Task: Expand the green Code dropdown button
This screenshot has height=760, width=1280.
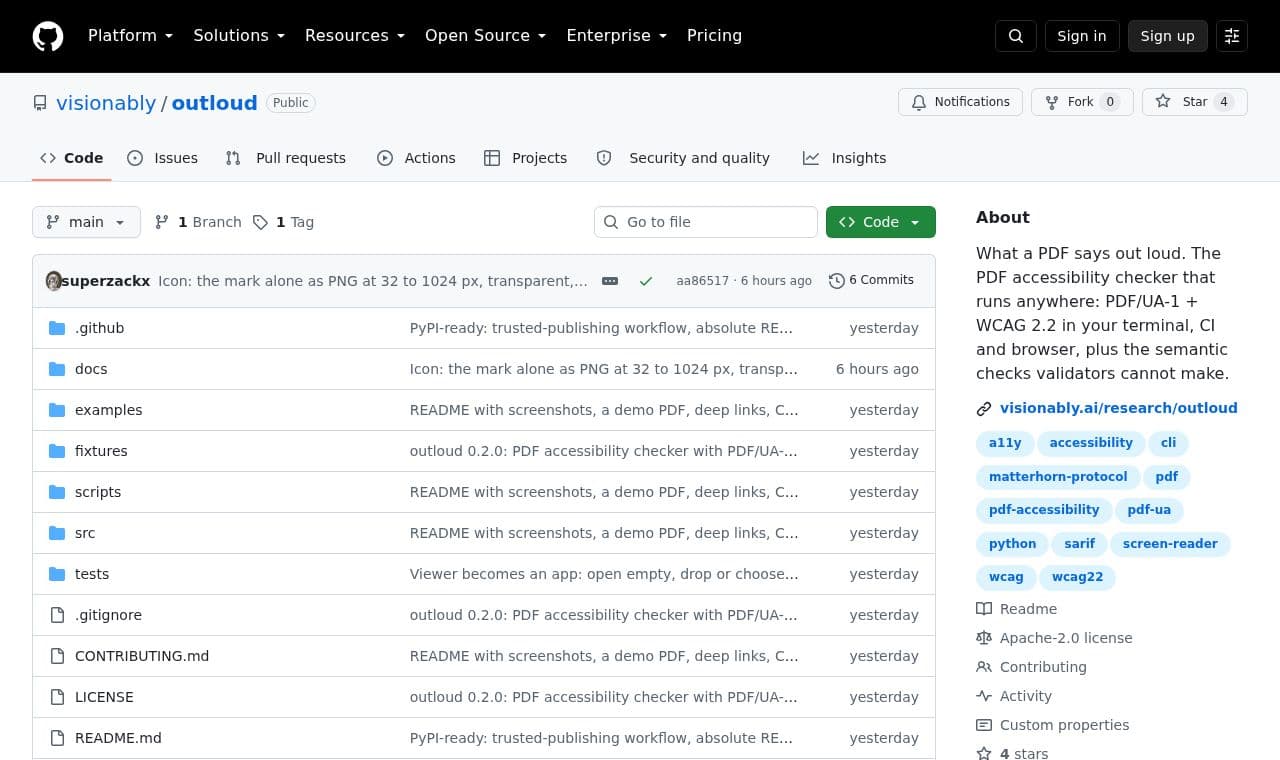Action: coord(881,222)
